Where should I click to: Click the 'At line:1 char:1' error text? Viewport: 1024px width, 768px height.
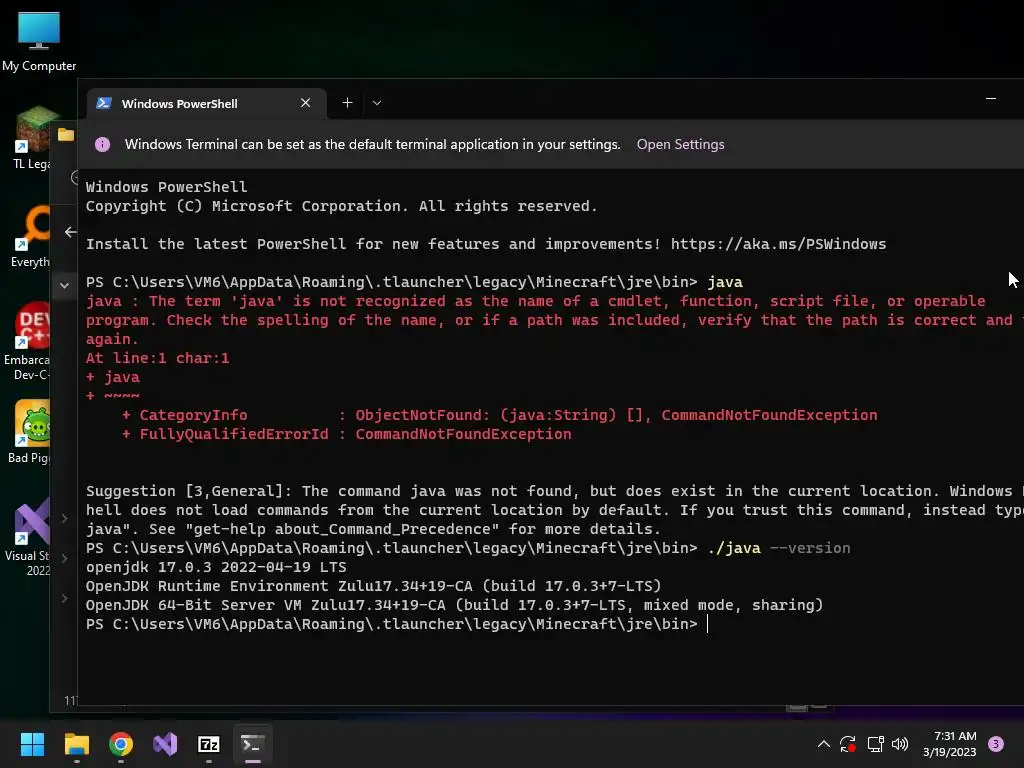tap(157, 358)
